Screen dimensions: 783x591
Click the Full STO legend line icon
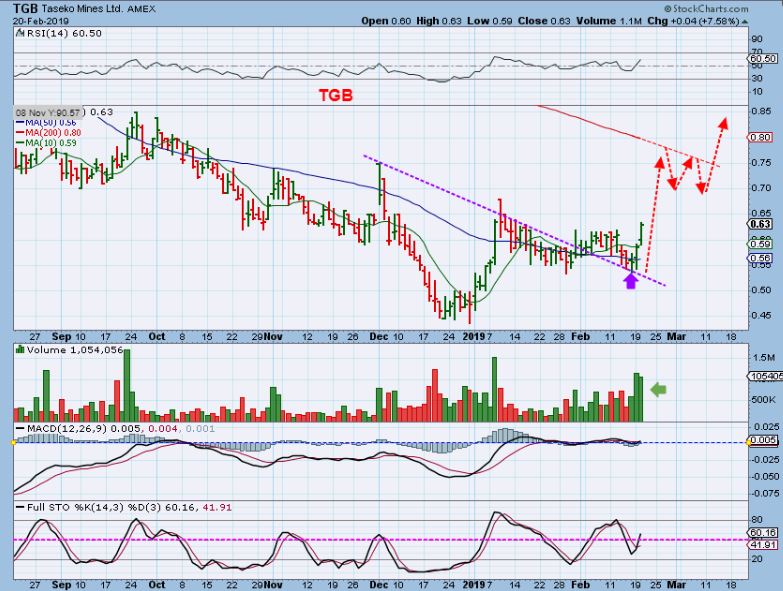(x=20, y=508)
